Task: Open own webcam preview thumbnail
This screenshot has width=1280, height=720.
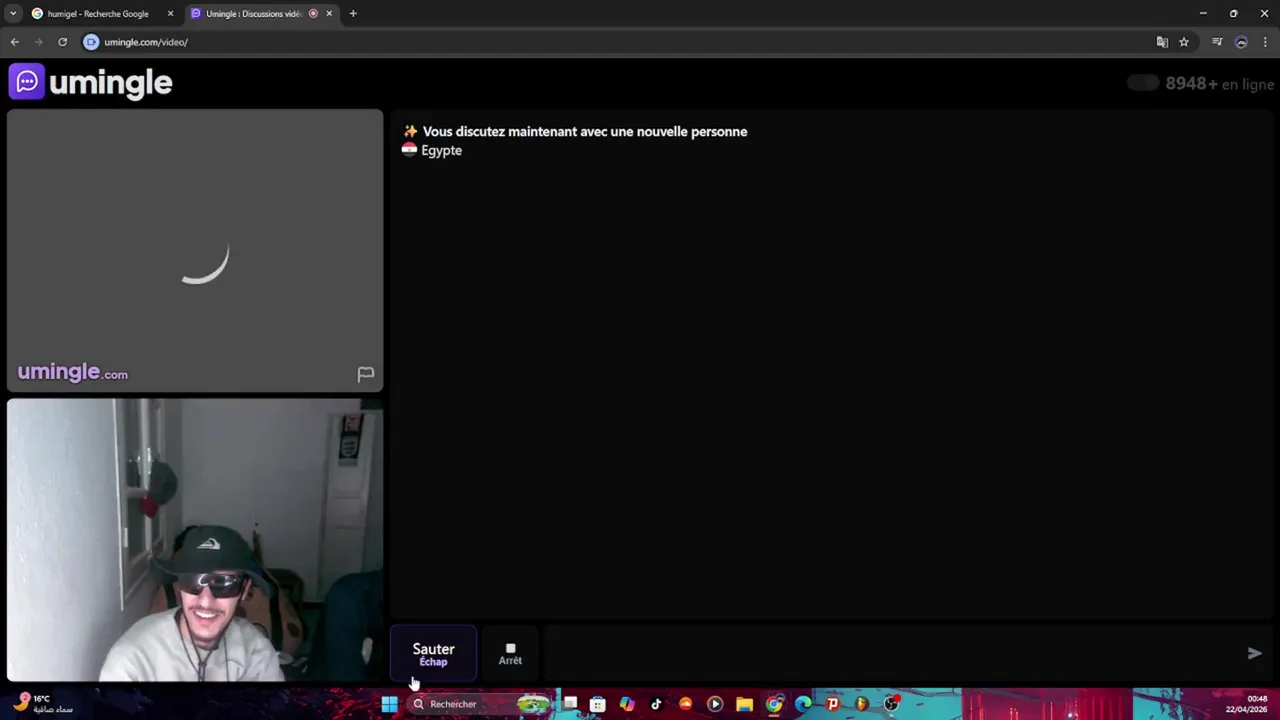Action: [195, 540]
